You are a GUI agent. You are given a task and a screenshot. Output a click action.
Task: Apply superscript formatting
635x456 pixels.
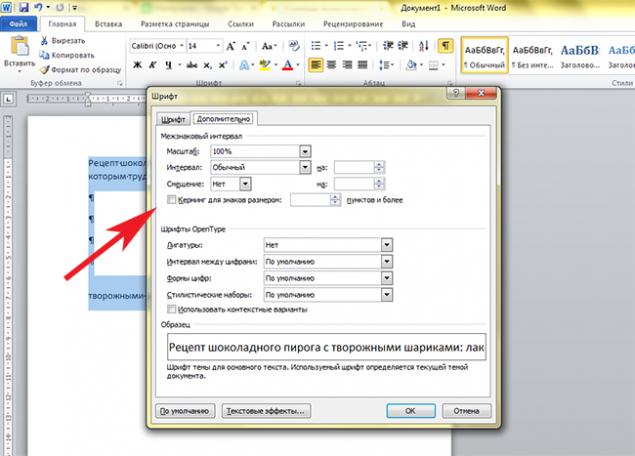click(223, 65)
